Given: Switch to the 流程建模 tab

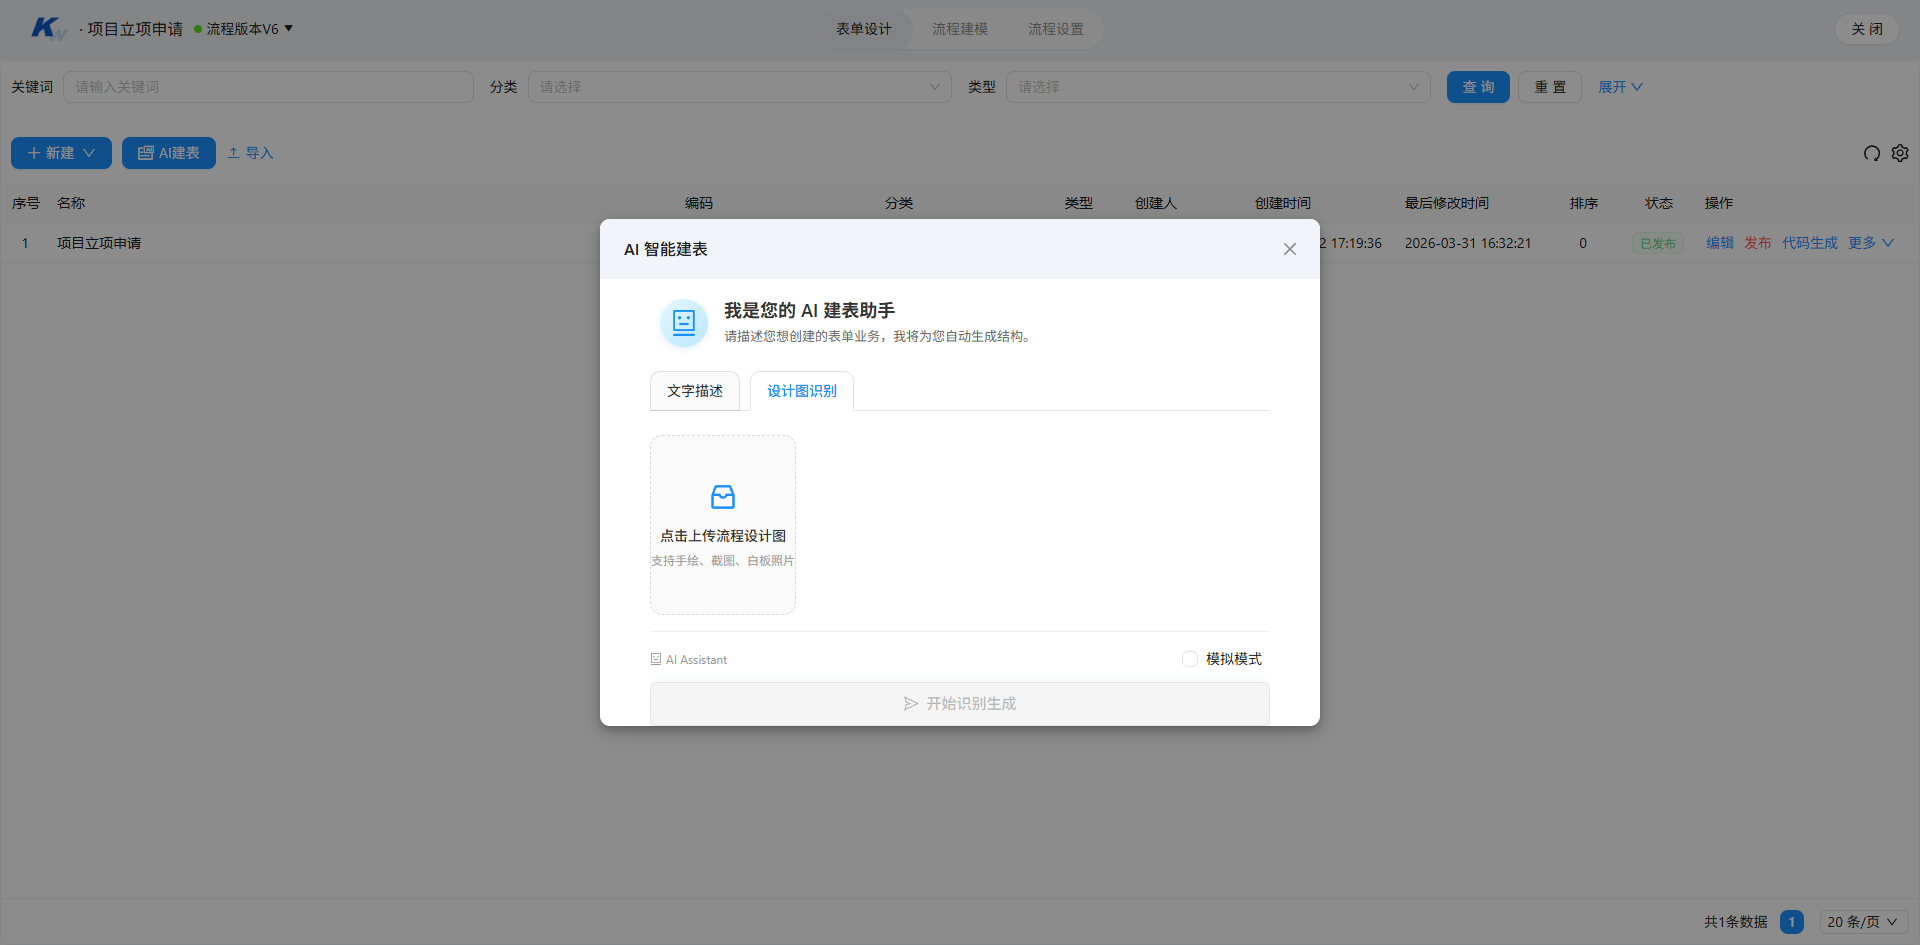Looking at the screenshot, I should (x=960, y=29).
